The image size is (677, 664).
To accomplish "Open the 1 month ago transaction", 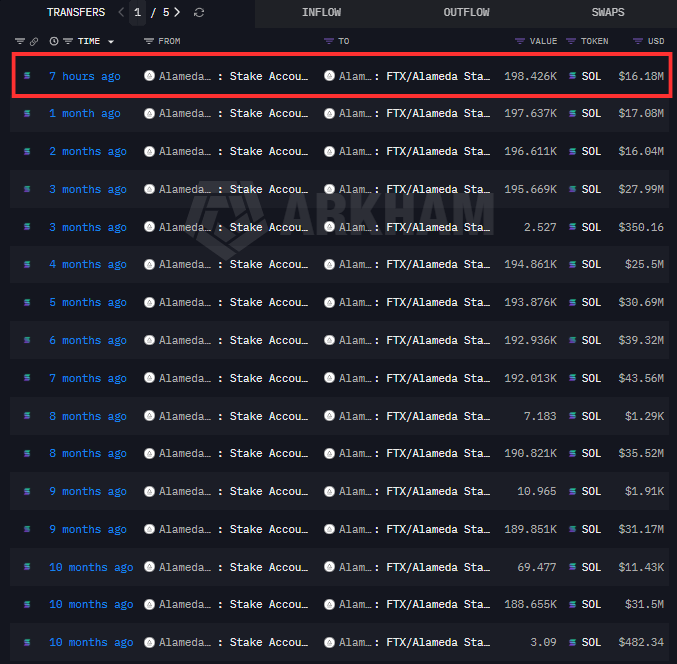I will (85, 114).
